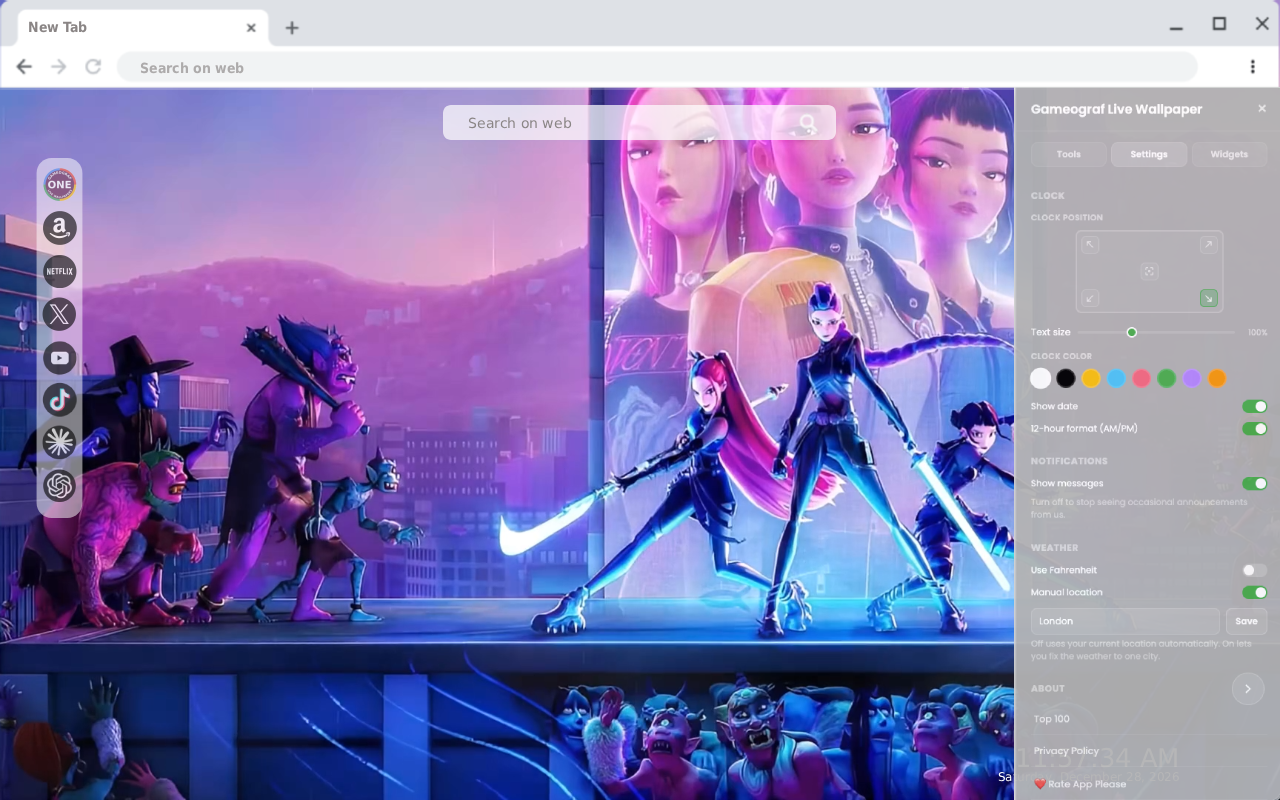Click the browser address bar

pos(657,67)
